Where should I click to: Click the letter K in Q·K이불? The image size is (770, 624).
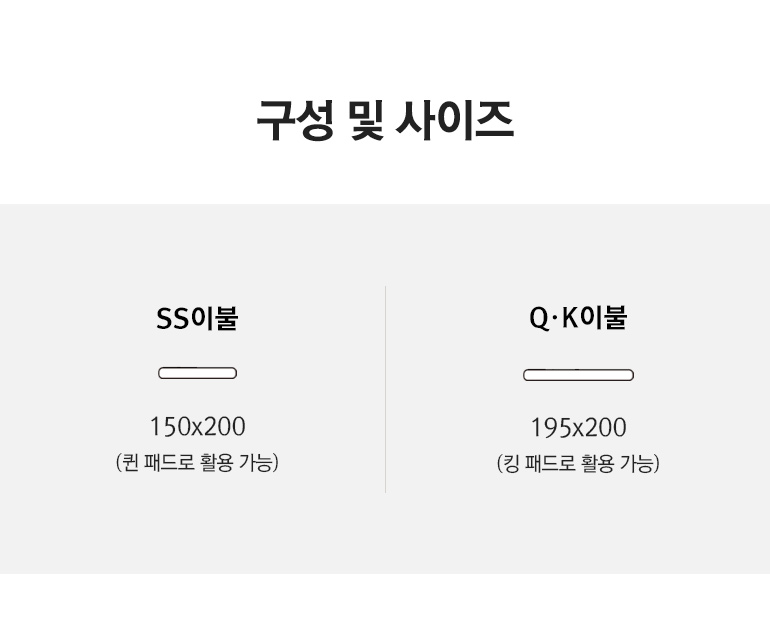tap(570, 318)
